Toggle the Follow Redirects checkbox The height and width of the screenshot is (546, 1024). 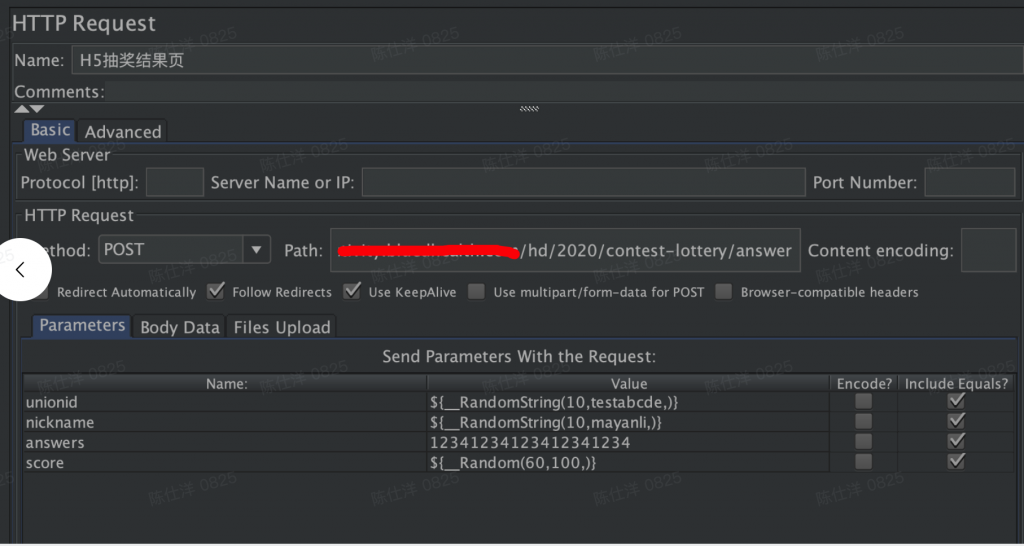coord(216,292)
